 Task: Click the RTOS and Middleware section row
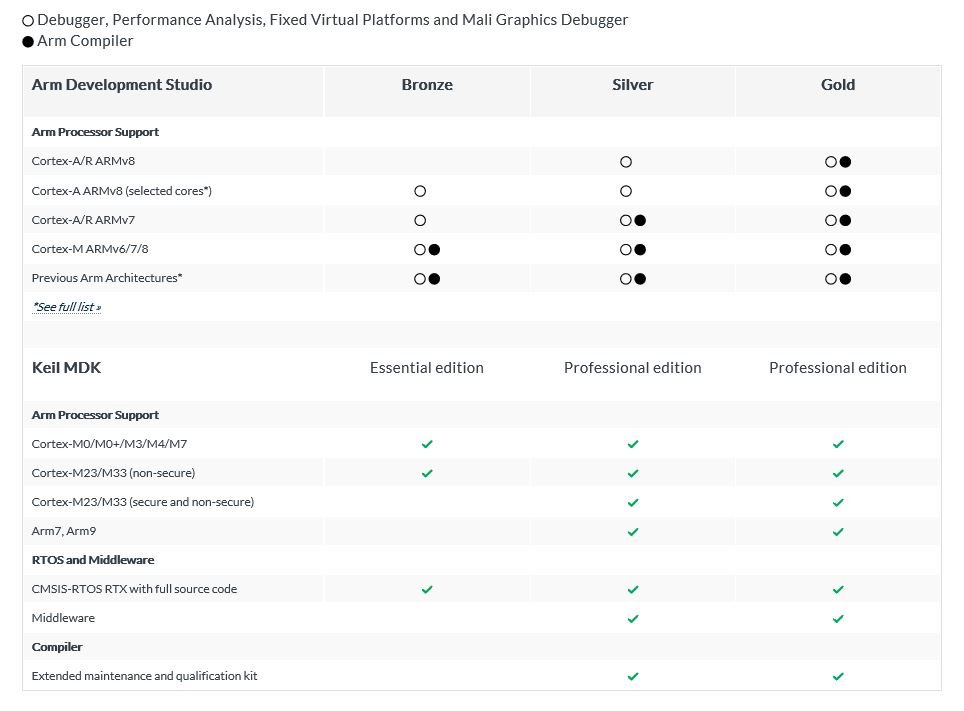(93, 560)
